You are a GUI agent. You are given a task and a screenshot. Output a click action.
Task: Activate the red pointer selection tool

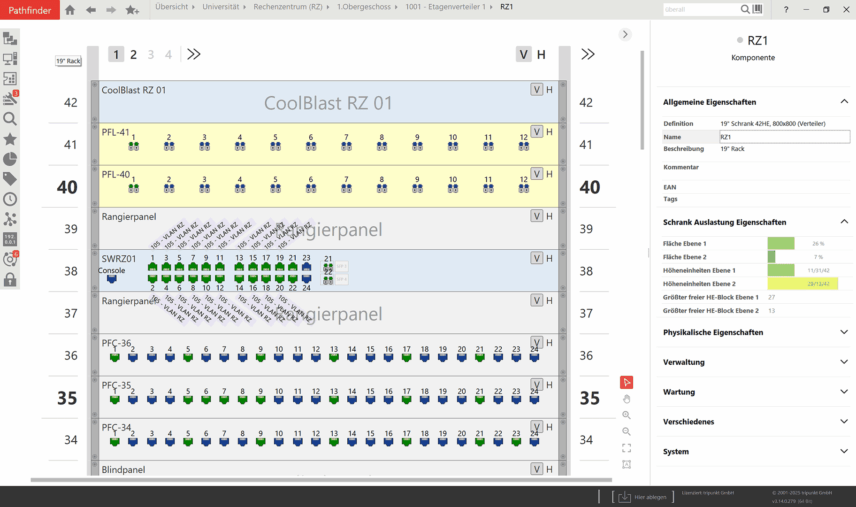tap(626, 382)
